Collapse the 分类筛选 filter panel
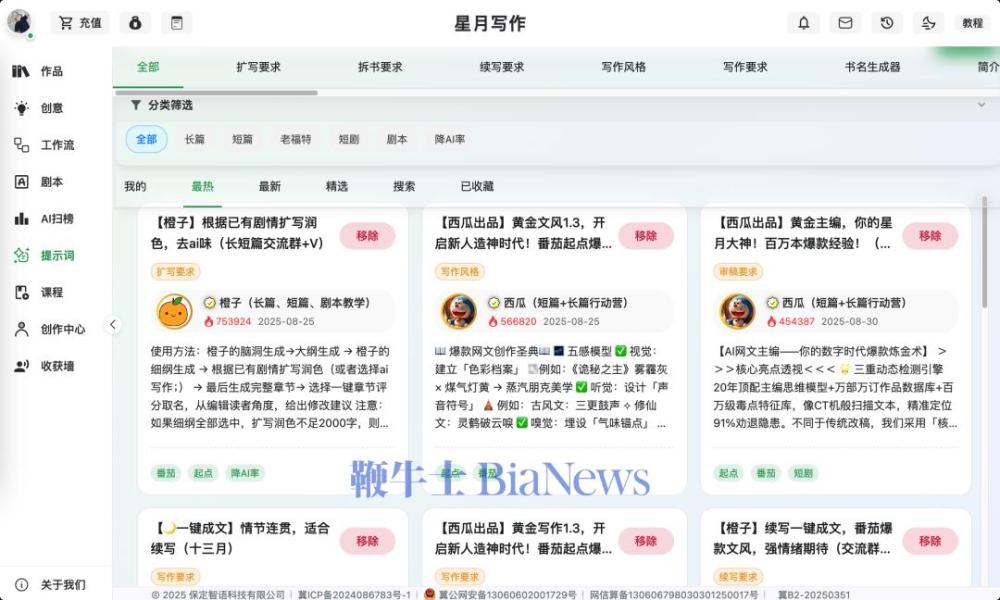1000x600 pixels. [981, 105]
